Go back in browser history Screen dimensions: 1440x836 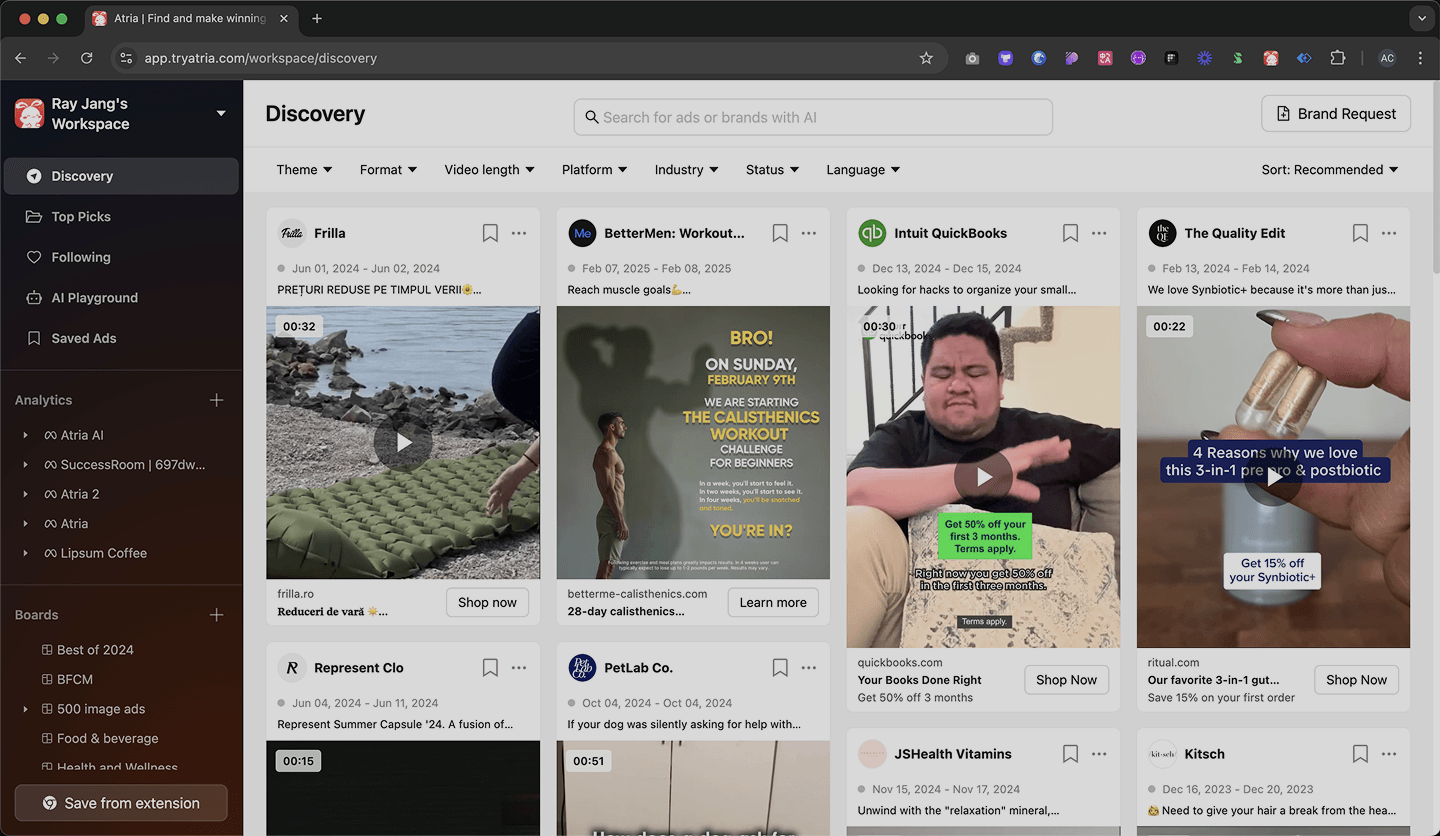click(20, 58)
